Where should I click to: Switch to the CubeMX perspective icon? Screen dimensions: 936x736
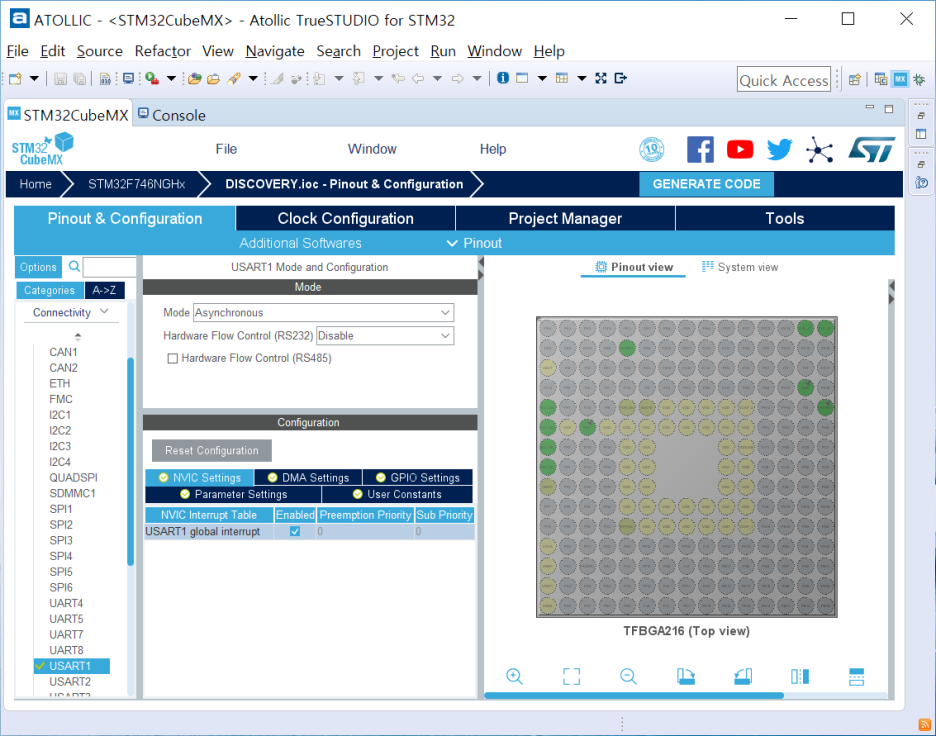click(900, 79)
